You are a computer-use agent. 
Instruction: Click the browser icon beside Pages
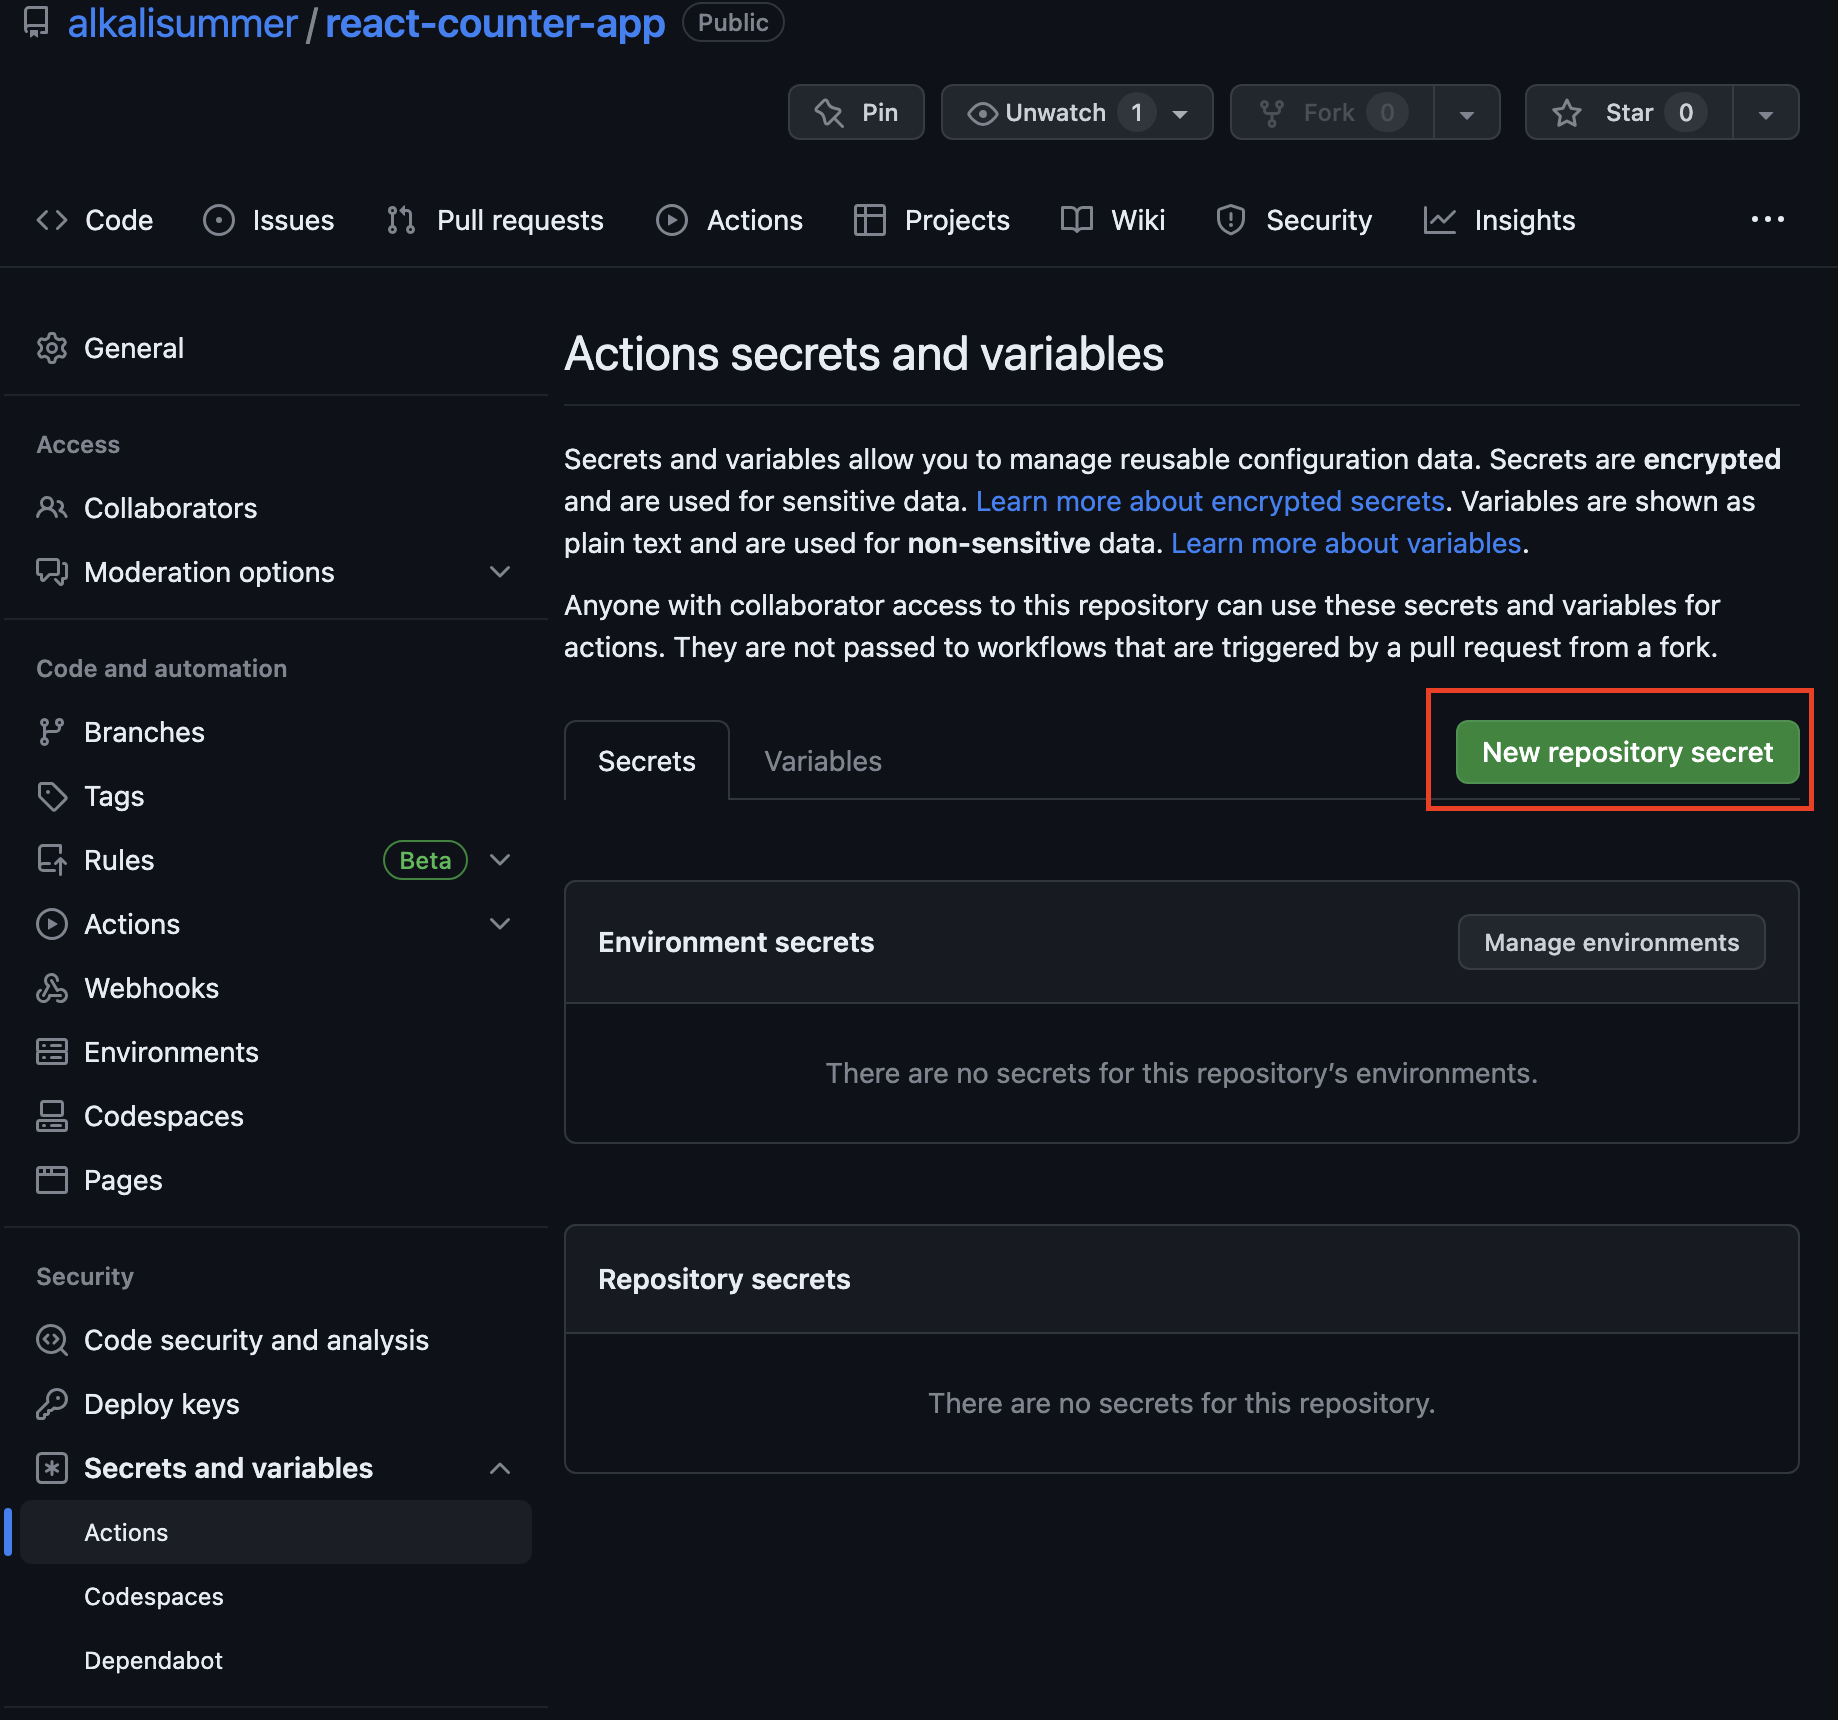[x=51, y=1180]
